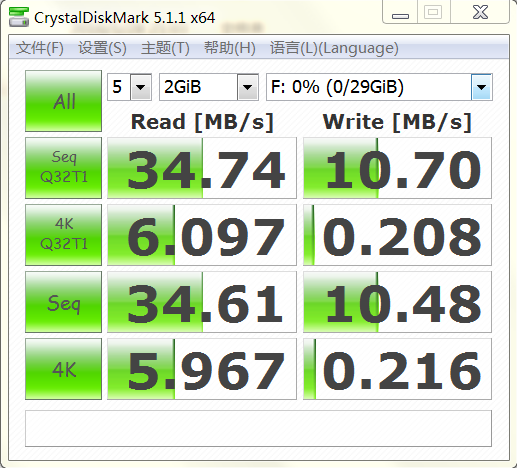Start the 4K Q32T1 test
The image size is (517, 468).
point(63,235)
